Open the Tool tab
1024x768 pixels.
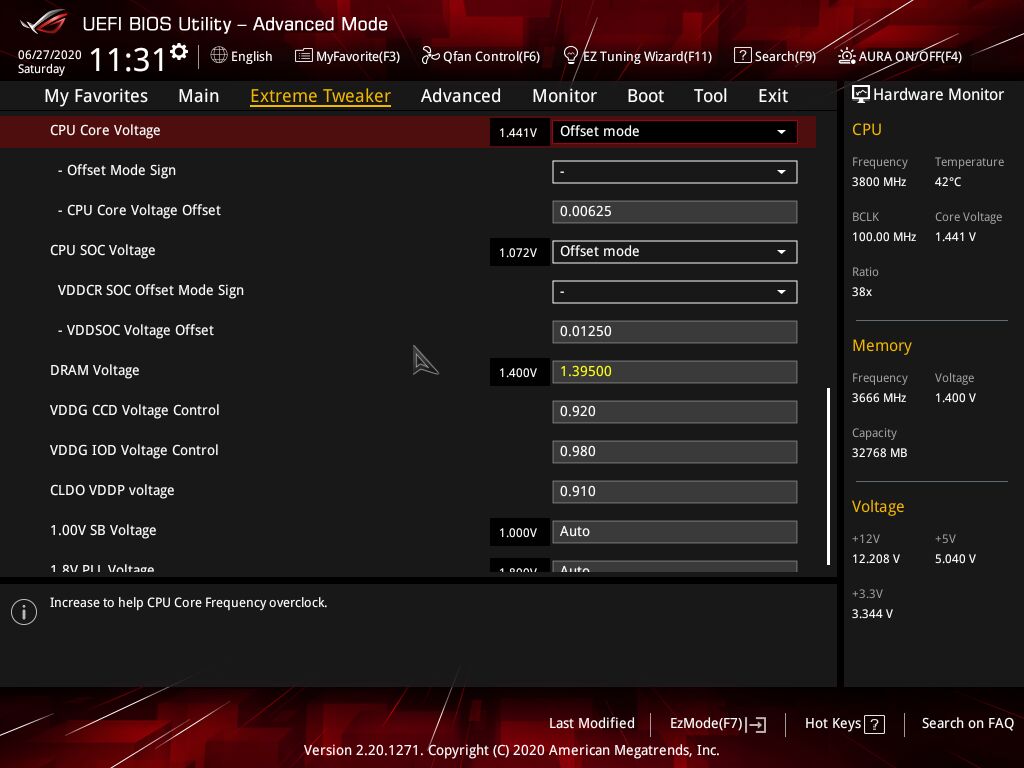[x=711, y=95]
